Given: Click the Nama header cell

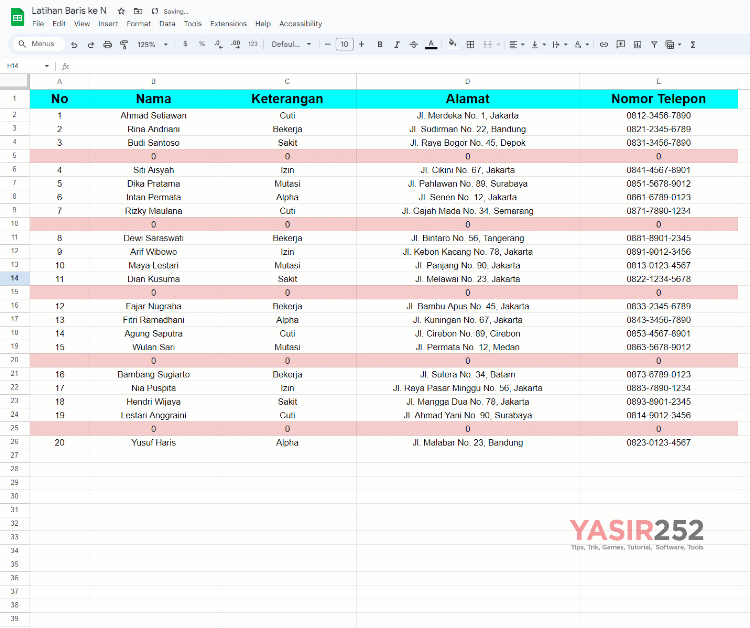Looking at the screenshot, I should click(x=154, y=99).
